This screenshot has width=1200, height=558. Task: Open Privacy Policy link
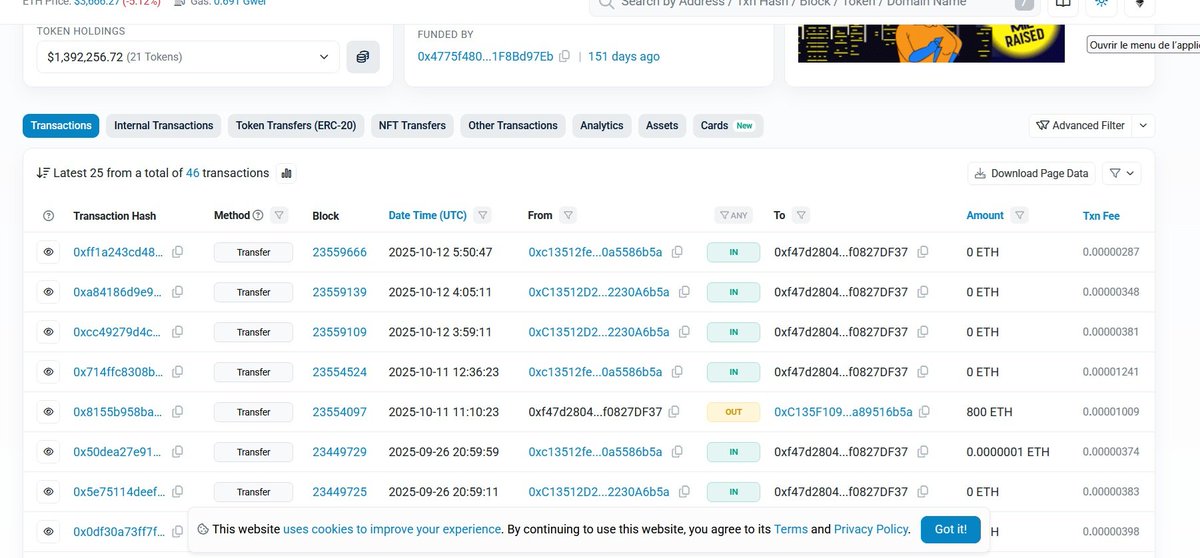pos(870,529)
